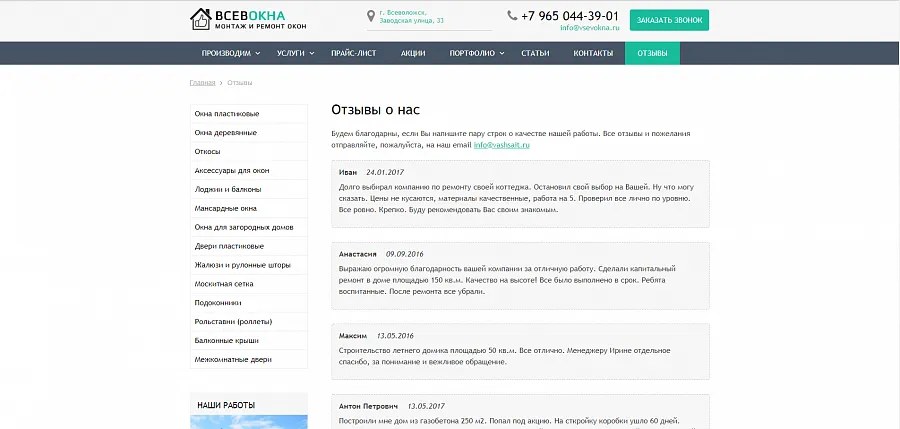
Task: Open Жалюзи и рулонные шторы
Action: pos(249,265)
